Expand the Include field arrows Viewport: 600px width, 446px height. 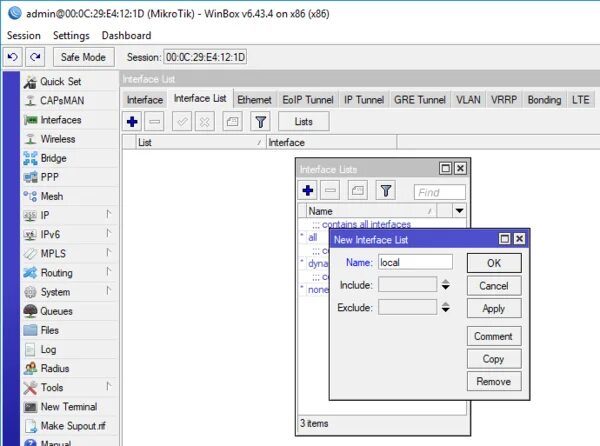point(445,285)
